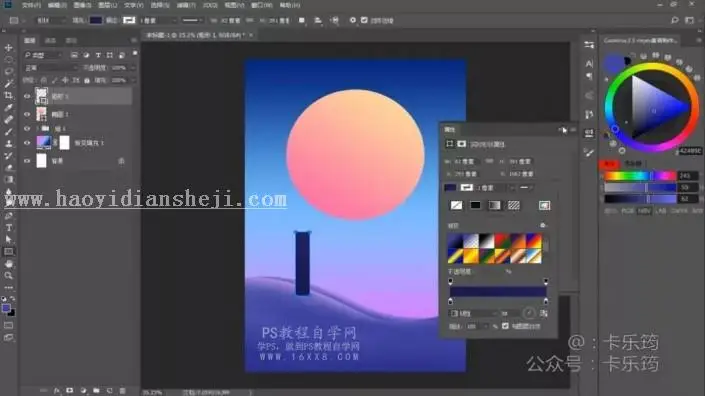Choose no-fill type in Properties panel

456,205
